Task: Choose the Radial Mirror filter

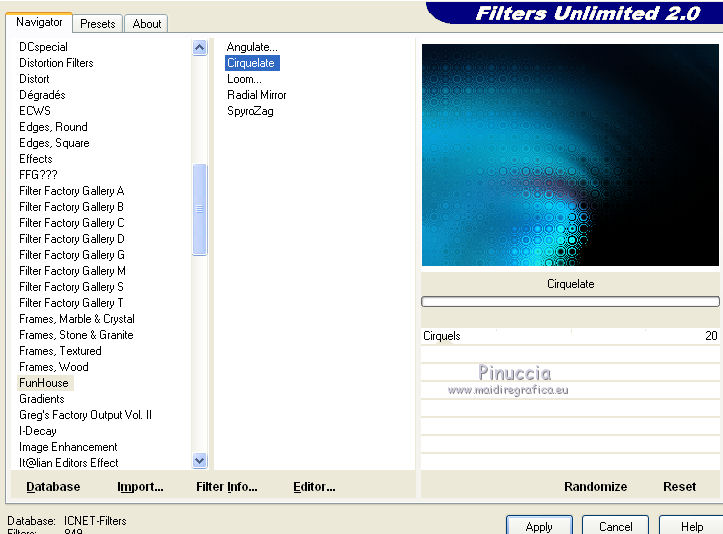Action: [257, 95]
